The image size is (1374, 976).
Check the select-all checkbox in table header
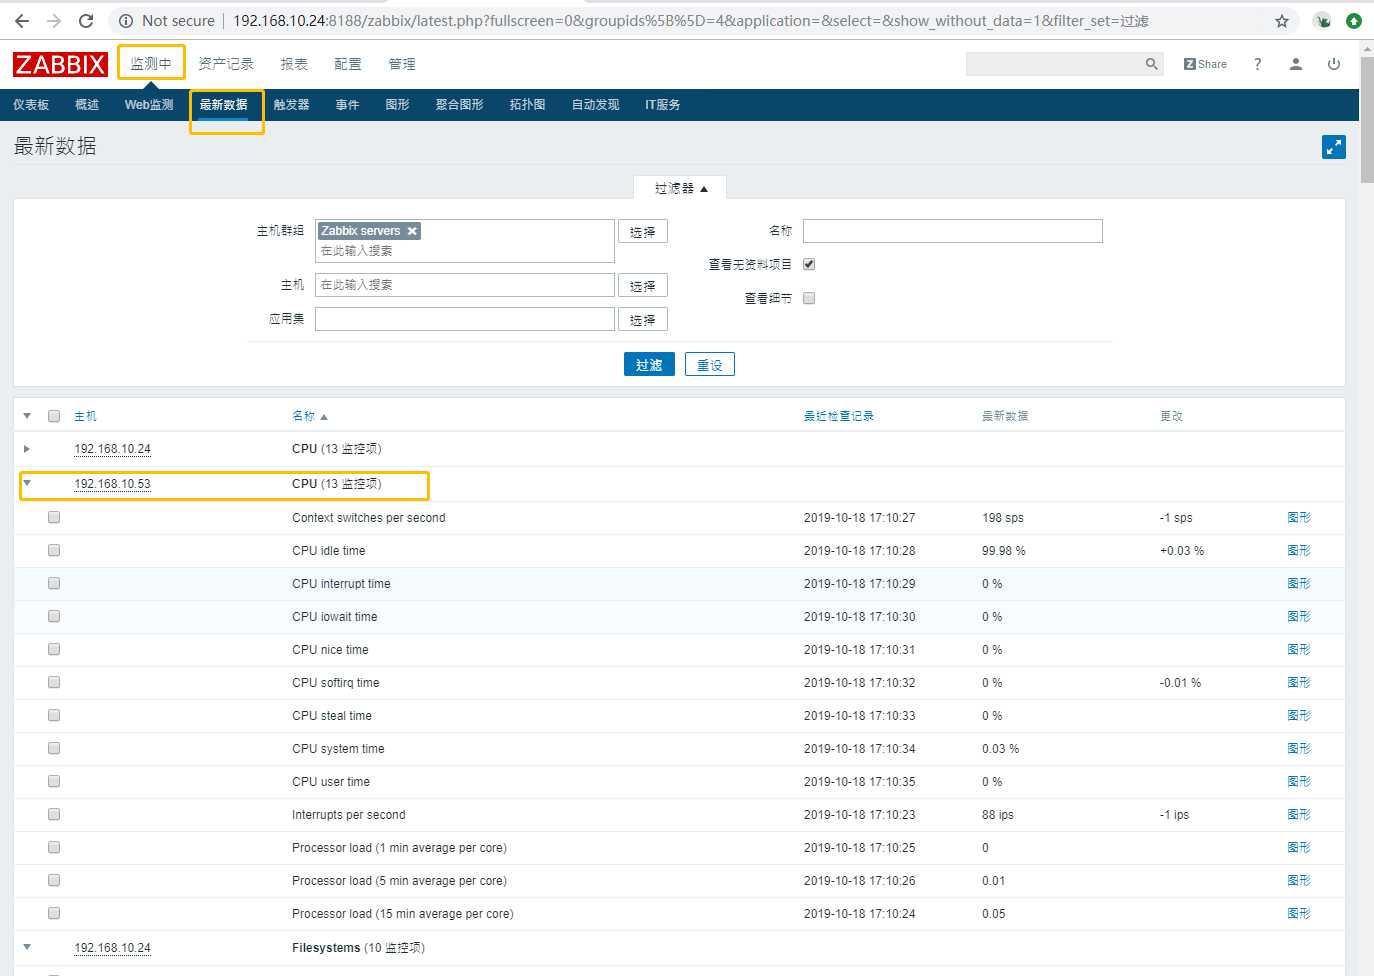(54, 416)
